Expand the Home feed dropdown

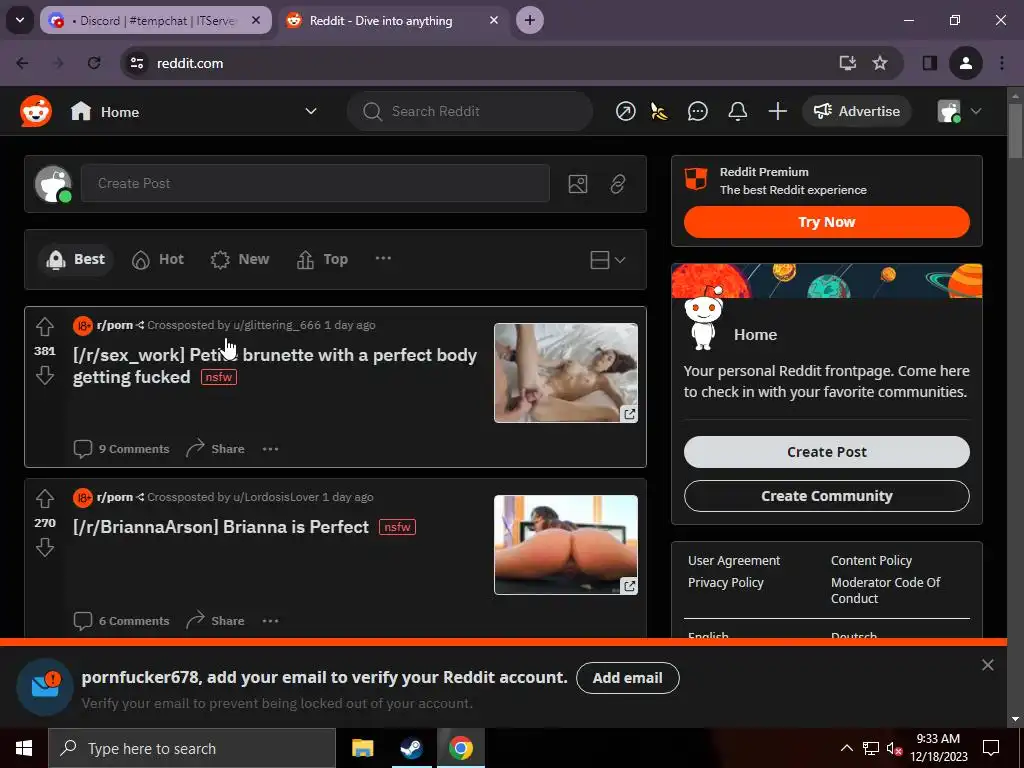coord(311,112)
